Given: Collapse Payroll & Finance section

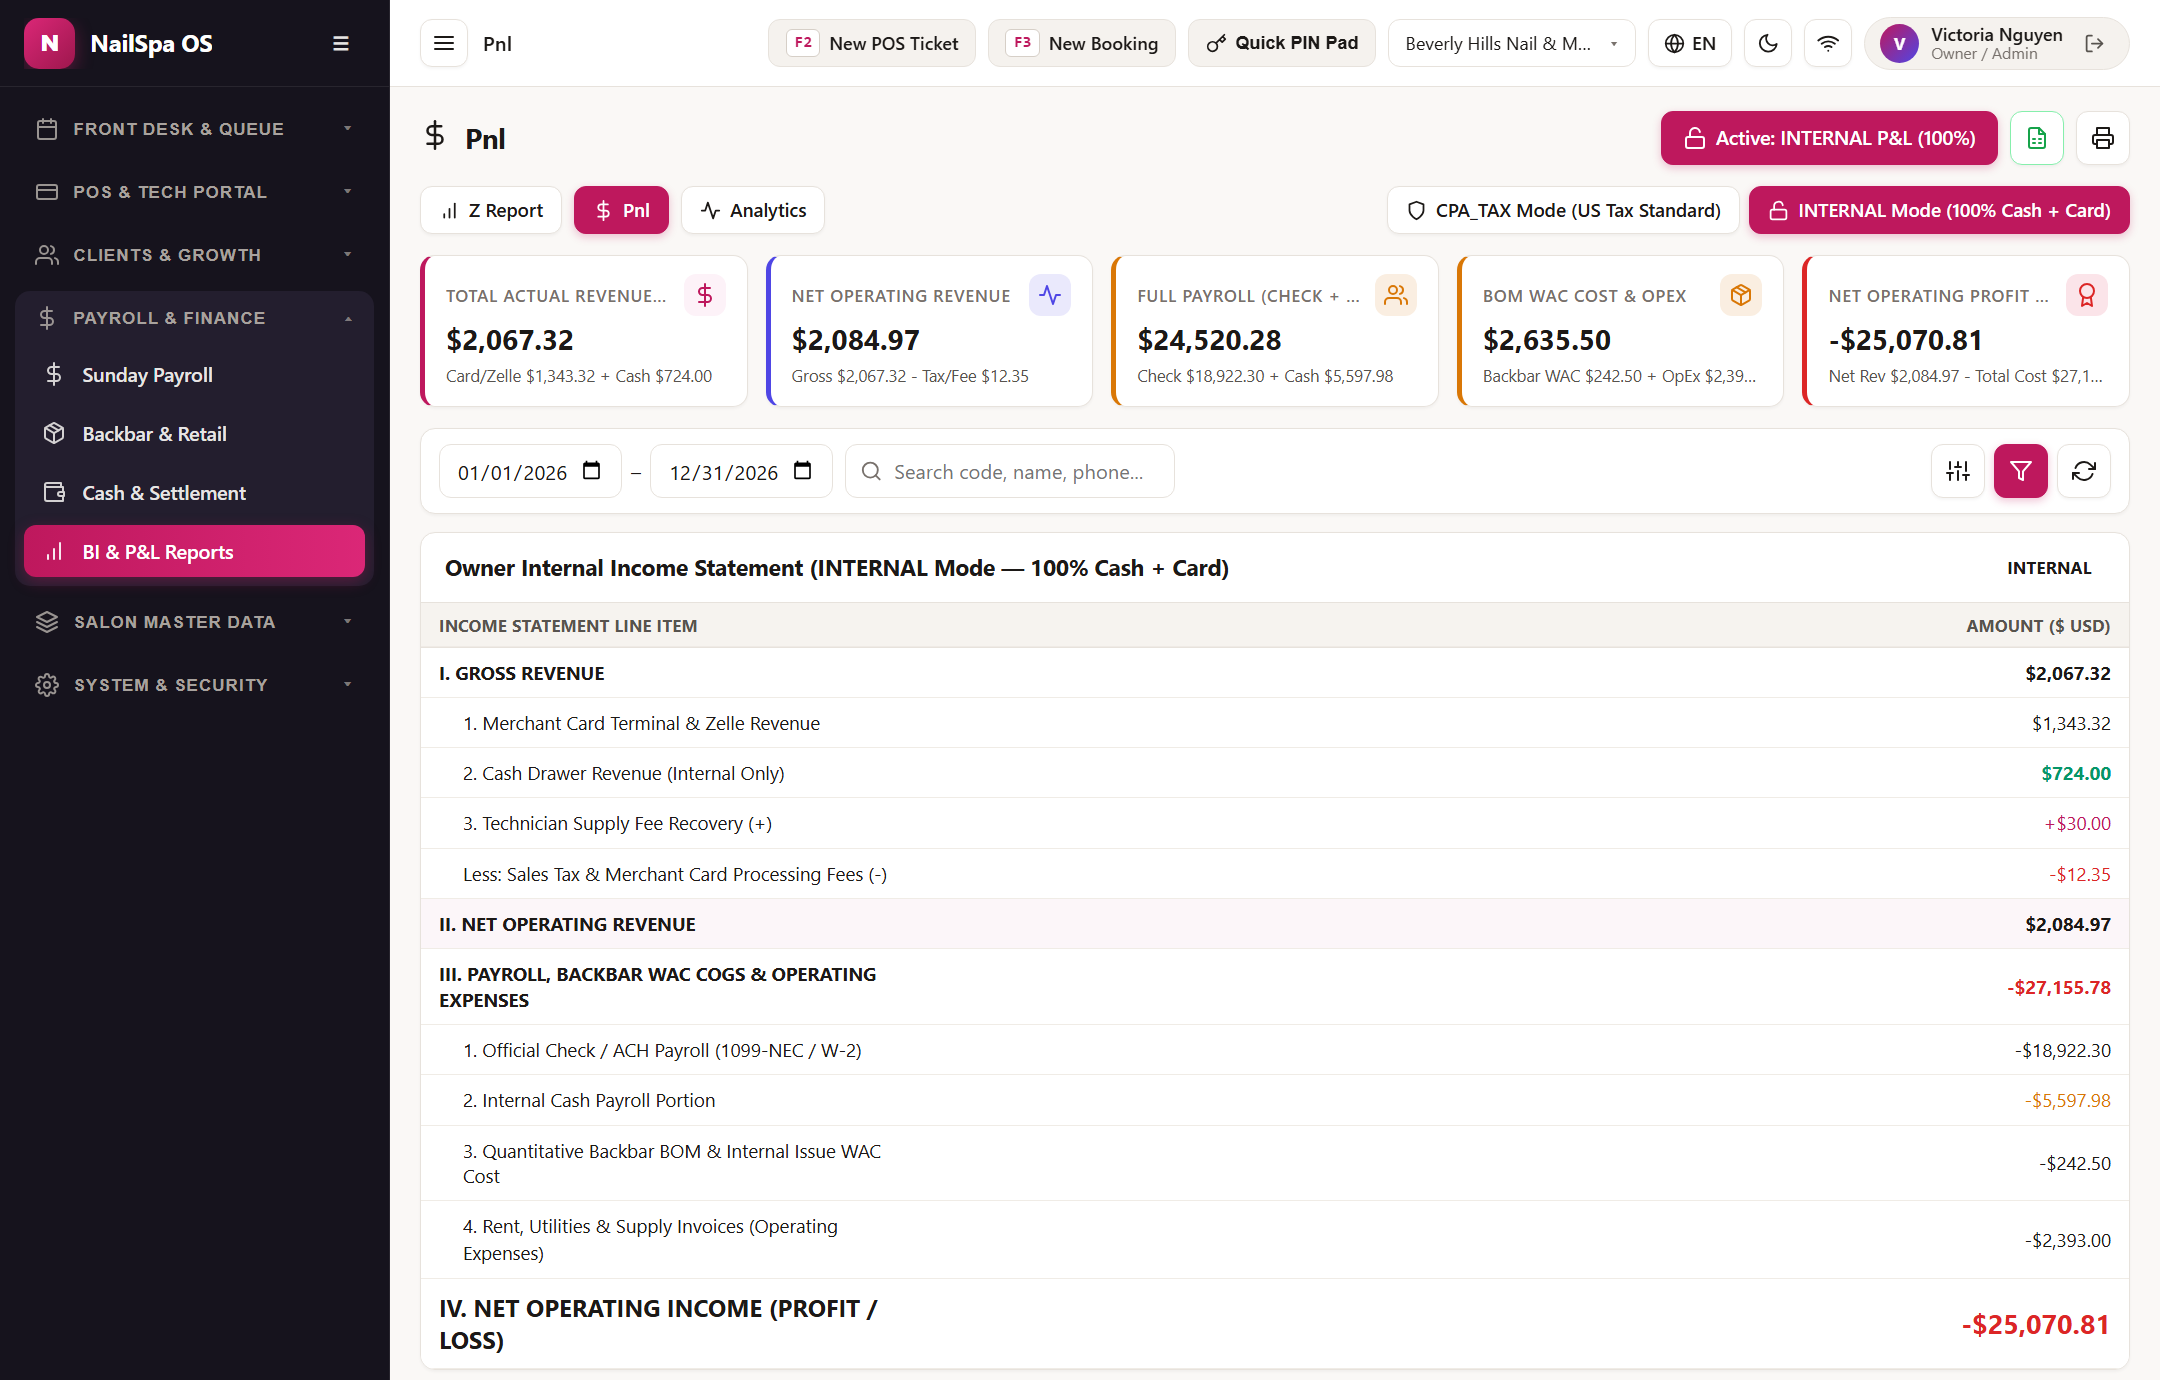Looking at the screenshot, I should click(195, 318).
